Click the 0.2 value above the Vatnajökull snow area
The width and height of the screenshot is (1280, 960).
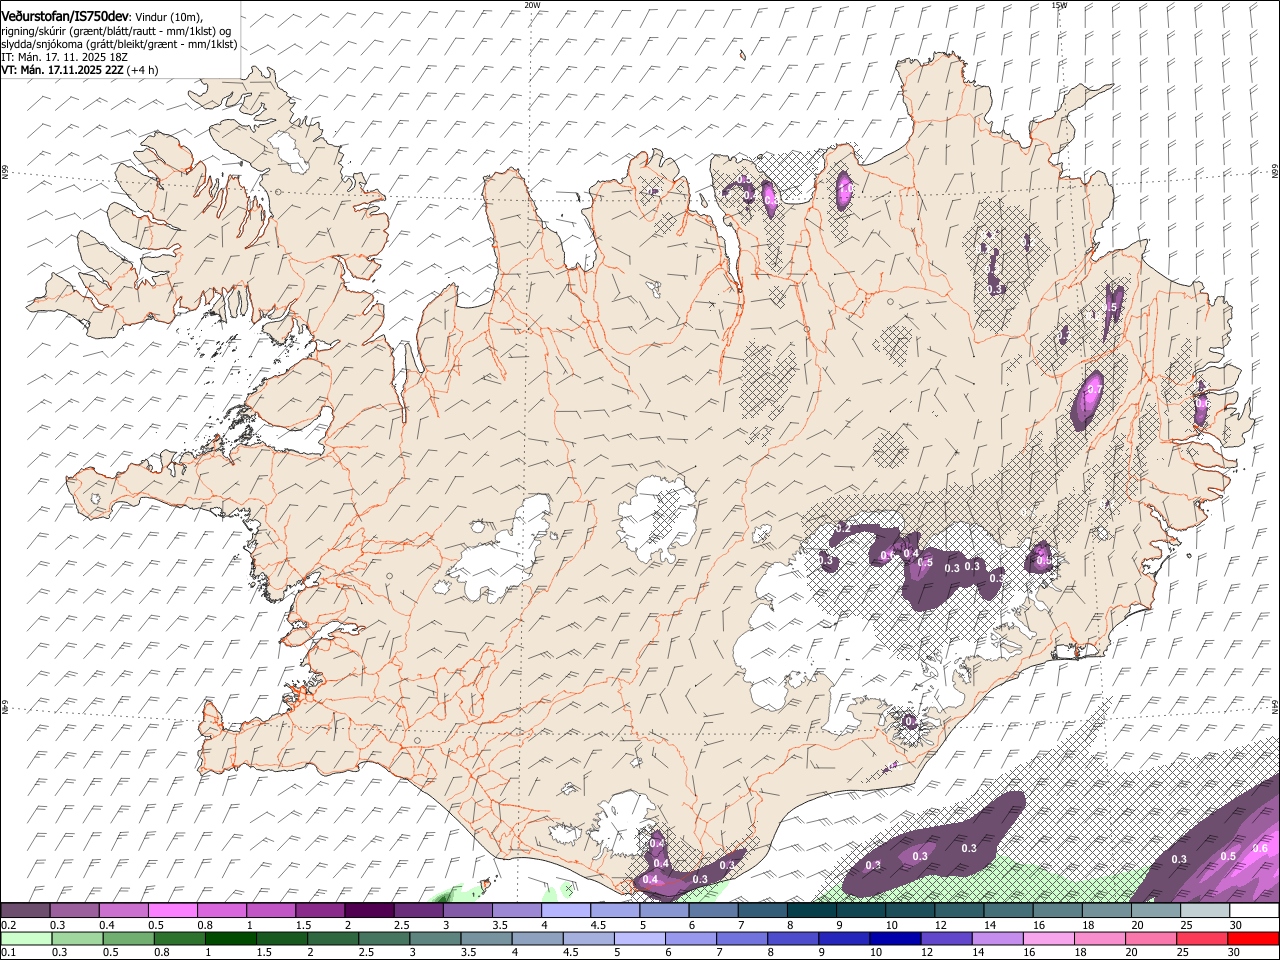843,527
